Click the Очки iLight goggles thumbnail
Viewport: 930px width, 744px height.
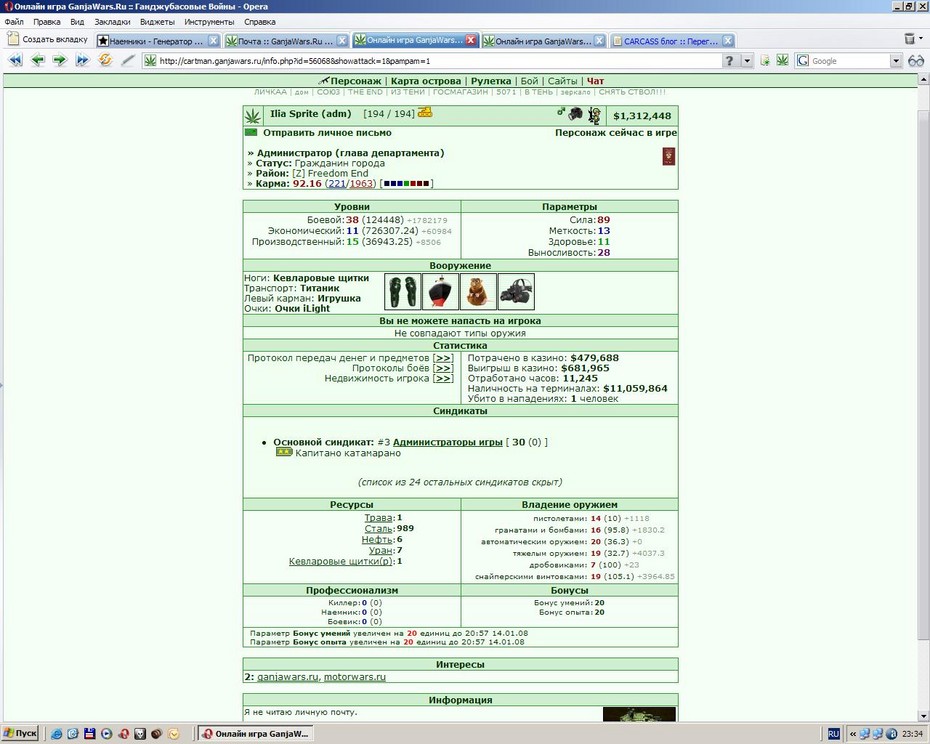click(516, 291)
